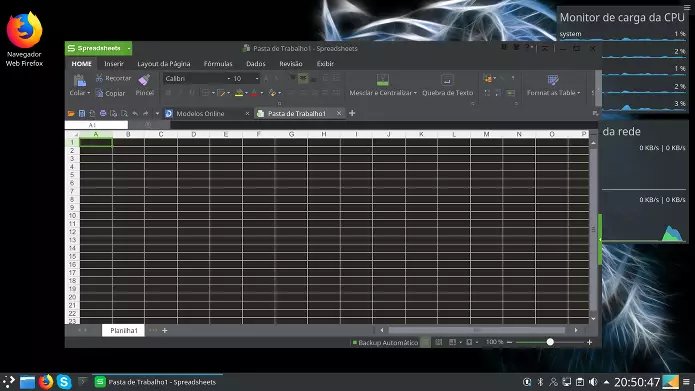
Task: Open the Revisão ribbon tab
Action: [291, 64]
